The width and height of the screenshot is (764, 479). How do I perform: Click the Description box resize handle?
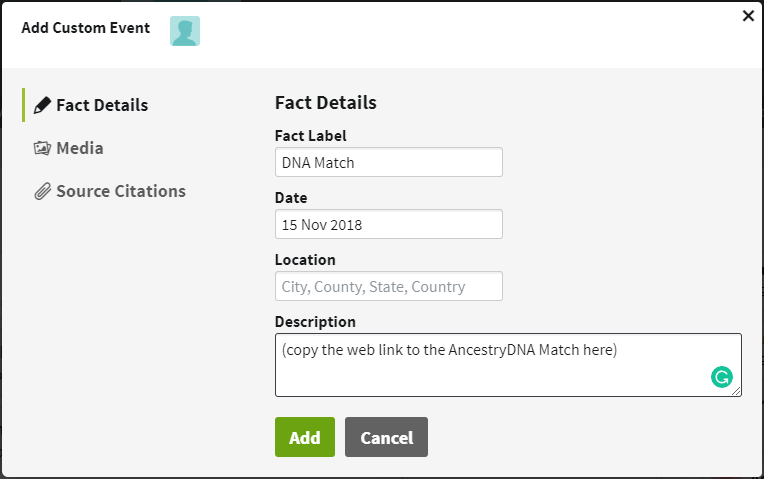(737, 392)
